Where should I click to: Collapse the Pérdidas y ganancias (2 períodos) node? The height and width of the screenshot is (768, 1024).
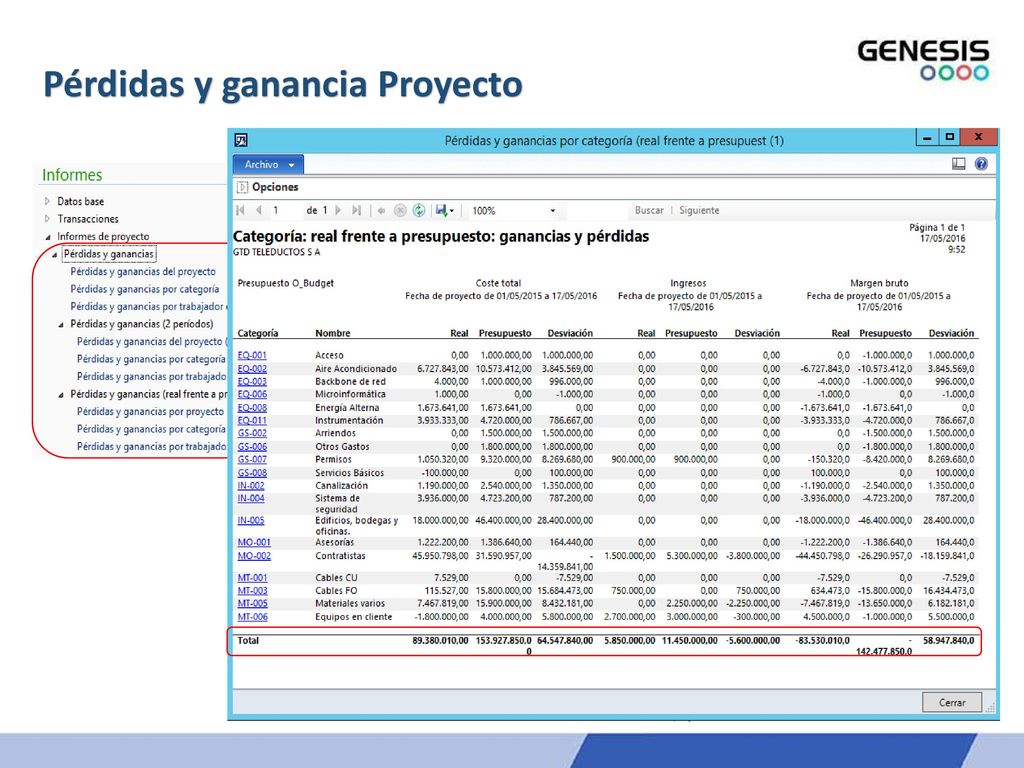click(61, 325)
